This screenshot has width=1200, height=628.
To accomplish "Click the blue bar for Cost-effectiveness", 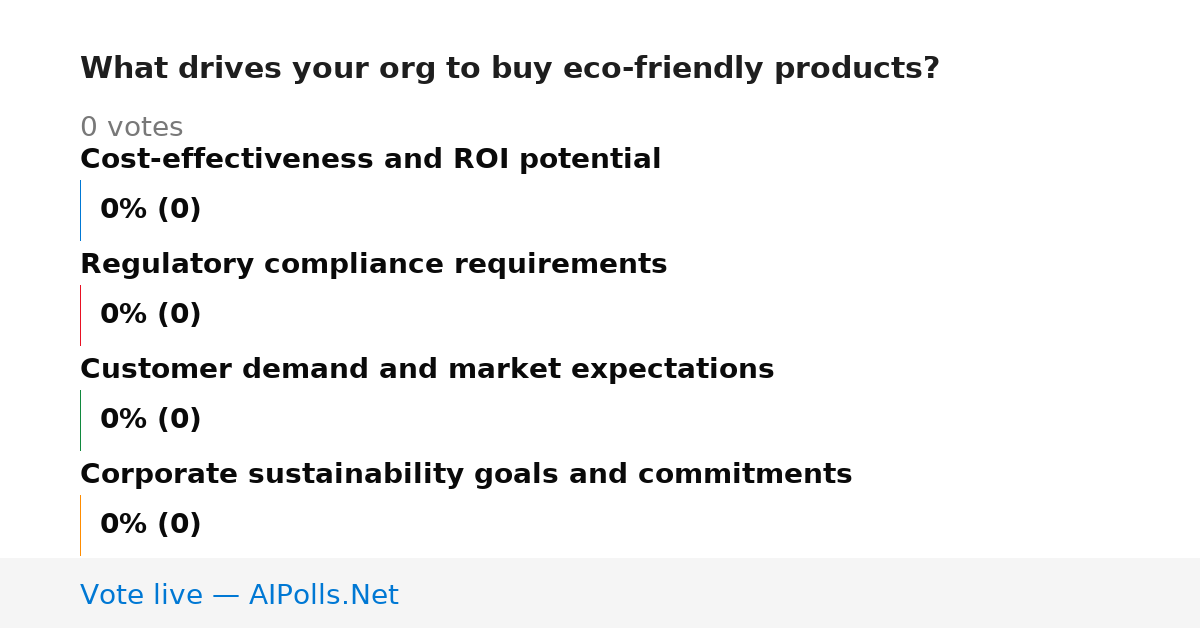I will [80, 210].
